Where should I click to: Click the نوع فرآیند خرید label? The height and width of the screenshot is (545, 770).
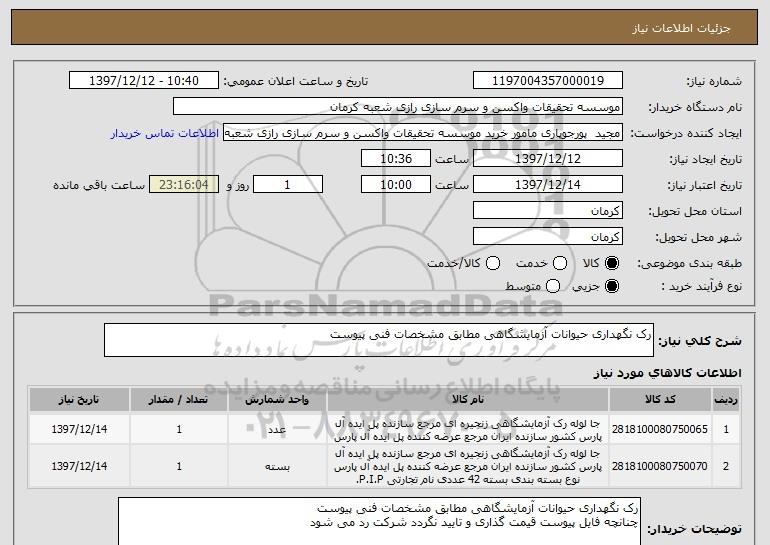click(x=702, y=286)
